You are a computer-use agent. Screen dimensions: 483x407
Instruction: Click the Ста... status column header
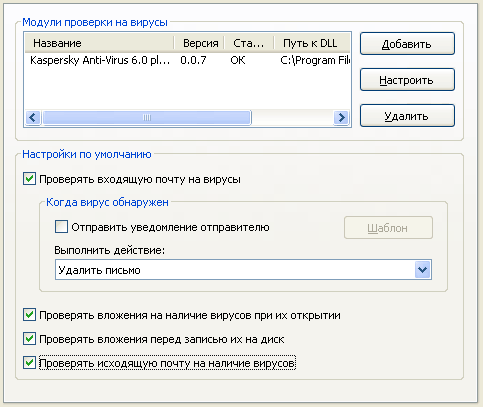(x=249, y=43)
